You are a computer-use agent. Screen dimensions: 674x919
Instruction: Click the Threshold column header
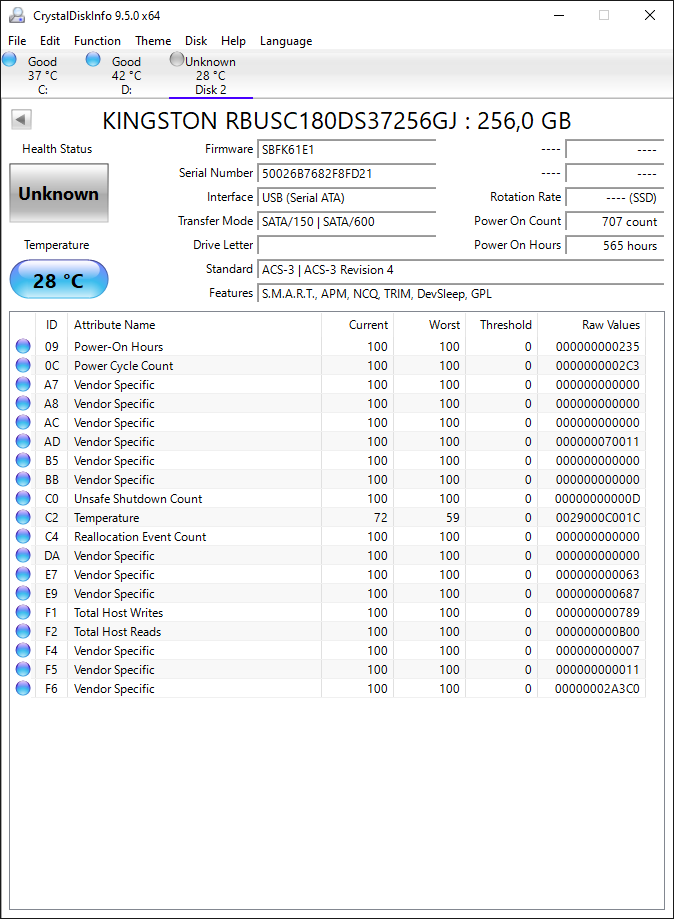[x=502, y=325]
